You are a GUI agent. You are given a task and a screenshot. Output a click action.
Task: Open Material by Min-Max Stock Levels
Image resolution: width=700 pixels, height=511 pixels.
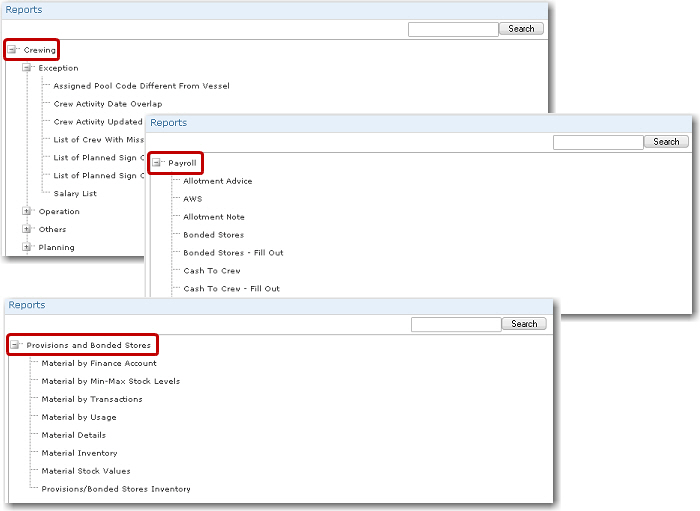point(110,381)
